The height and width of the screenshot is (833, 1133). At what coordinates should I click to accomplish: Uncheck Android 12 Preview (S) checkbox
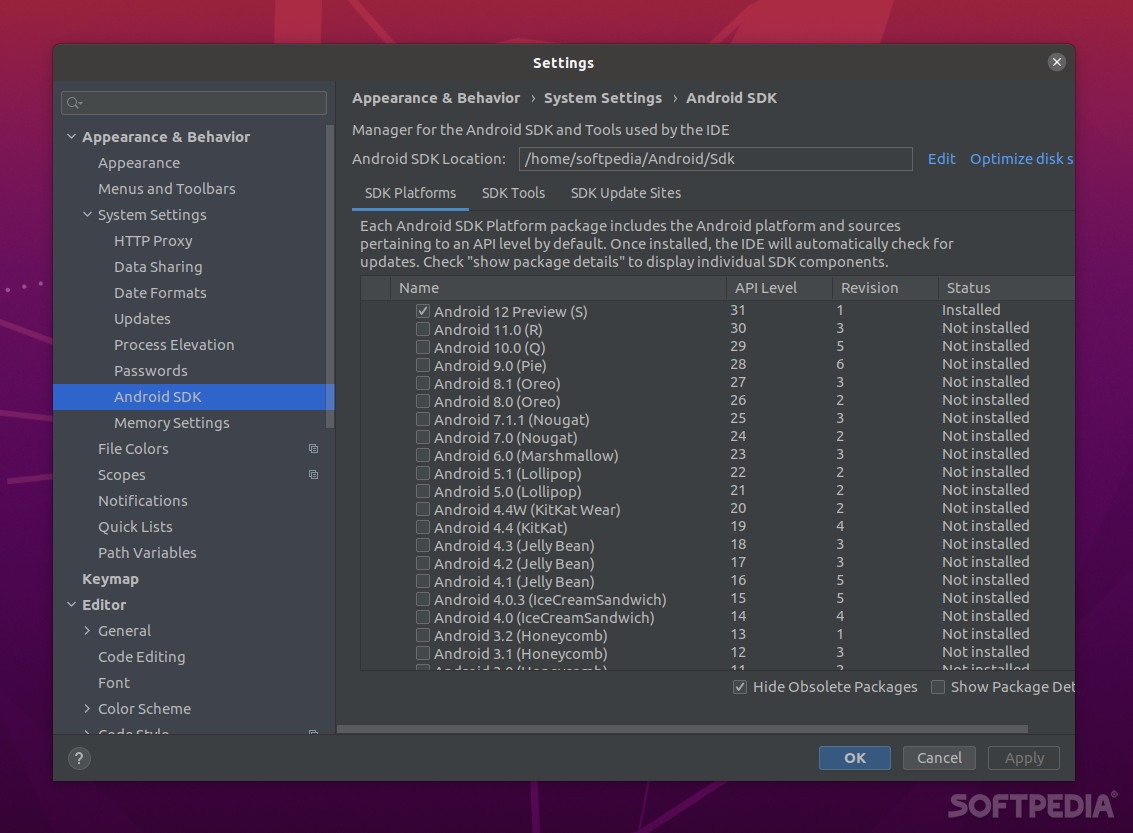(x=423, y=311)
